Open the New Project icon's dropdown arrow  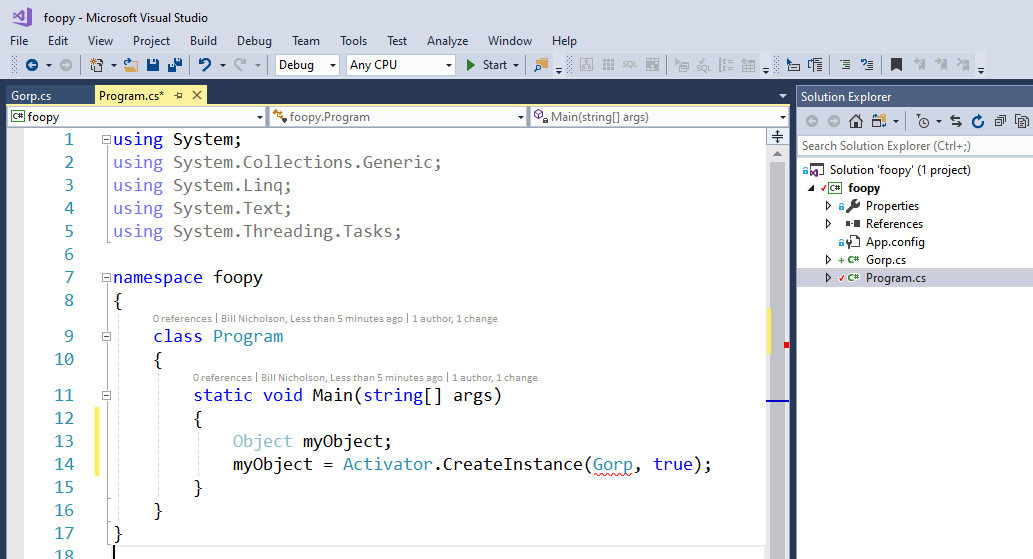click(x=113, y=65)
